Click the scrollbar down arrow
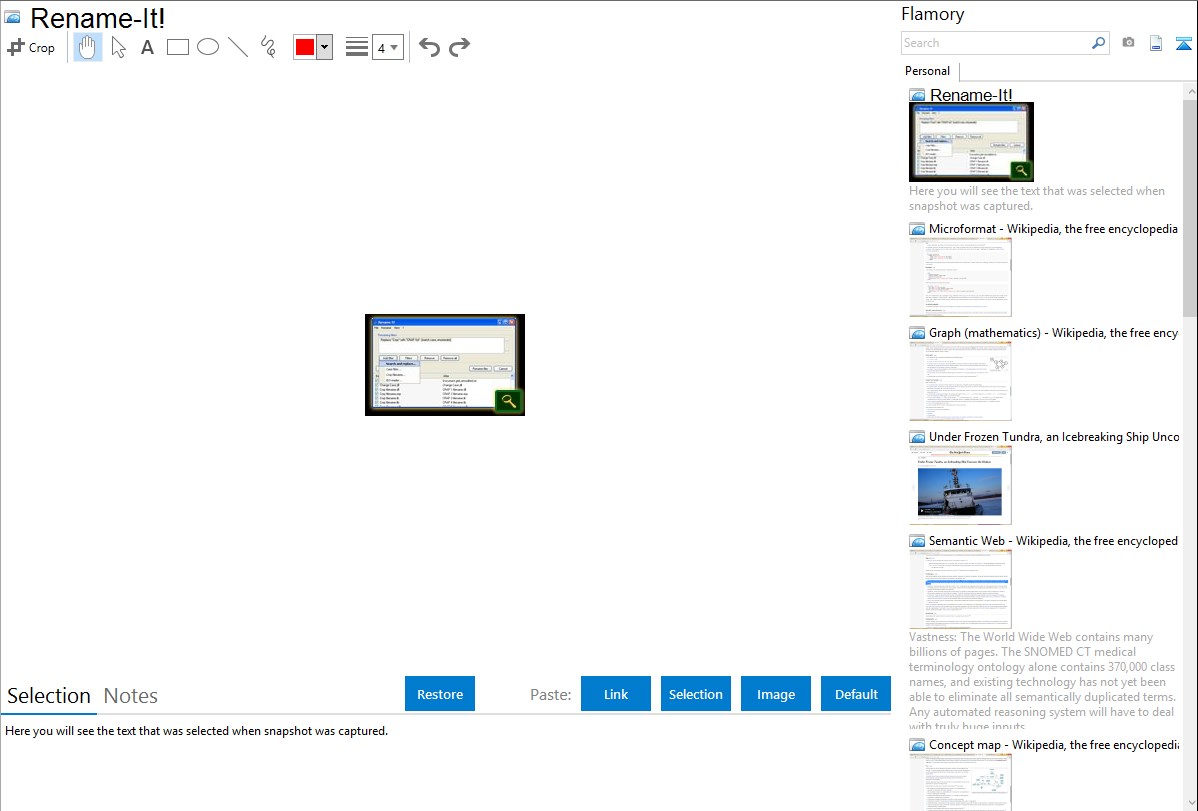 pos(1190,803)
